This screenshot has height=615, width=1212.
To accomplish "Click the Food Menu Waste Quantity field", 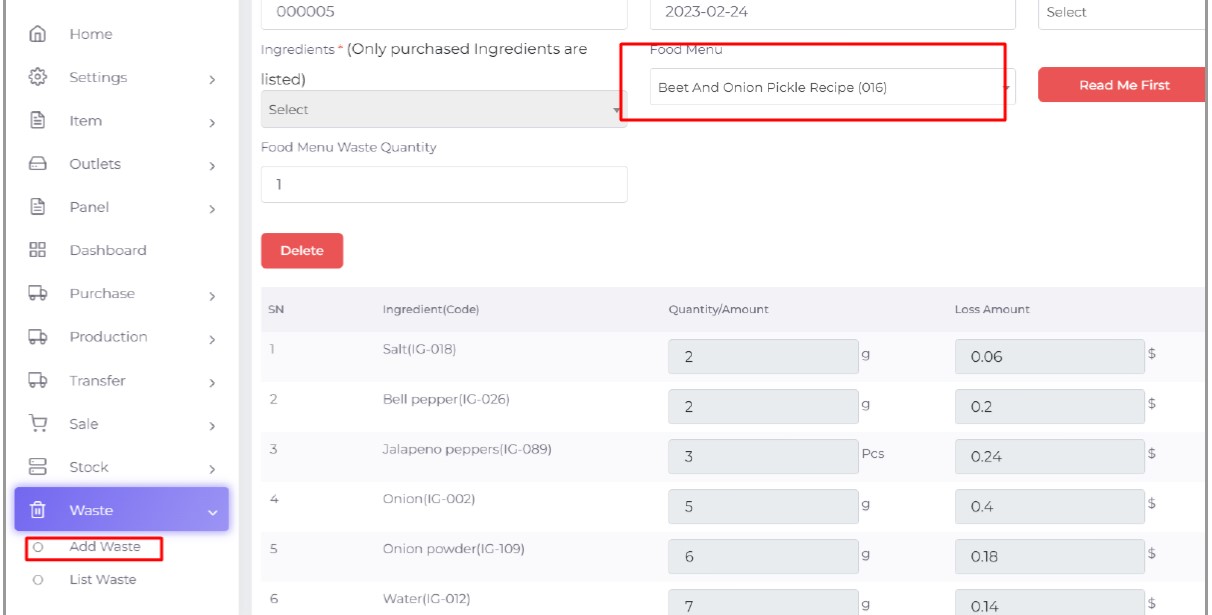I will click(x=443, y=185).
